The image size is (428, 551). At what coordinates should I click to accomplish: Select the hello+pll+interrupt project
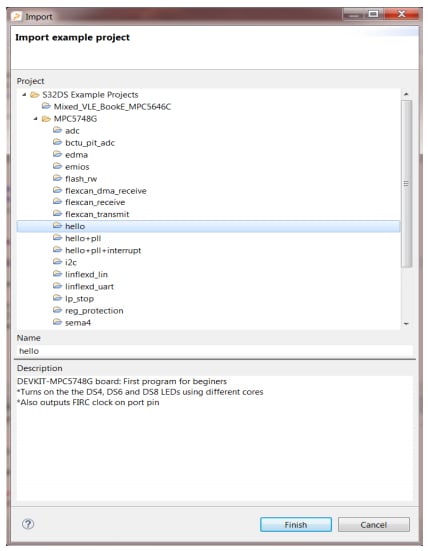coord(103,250)
